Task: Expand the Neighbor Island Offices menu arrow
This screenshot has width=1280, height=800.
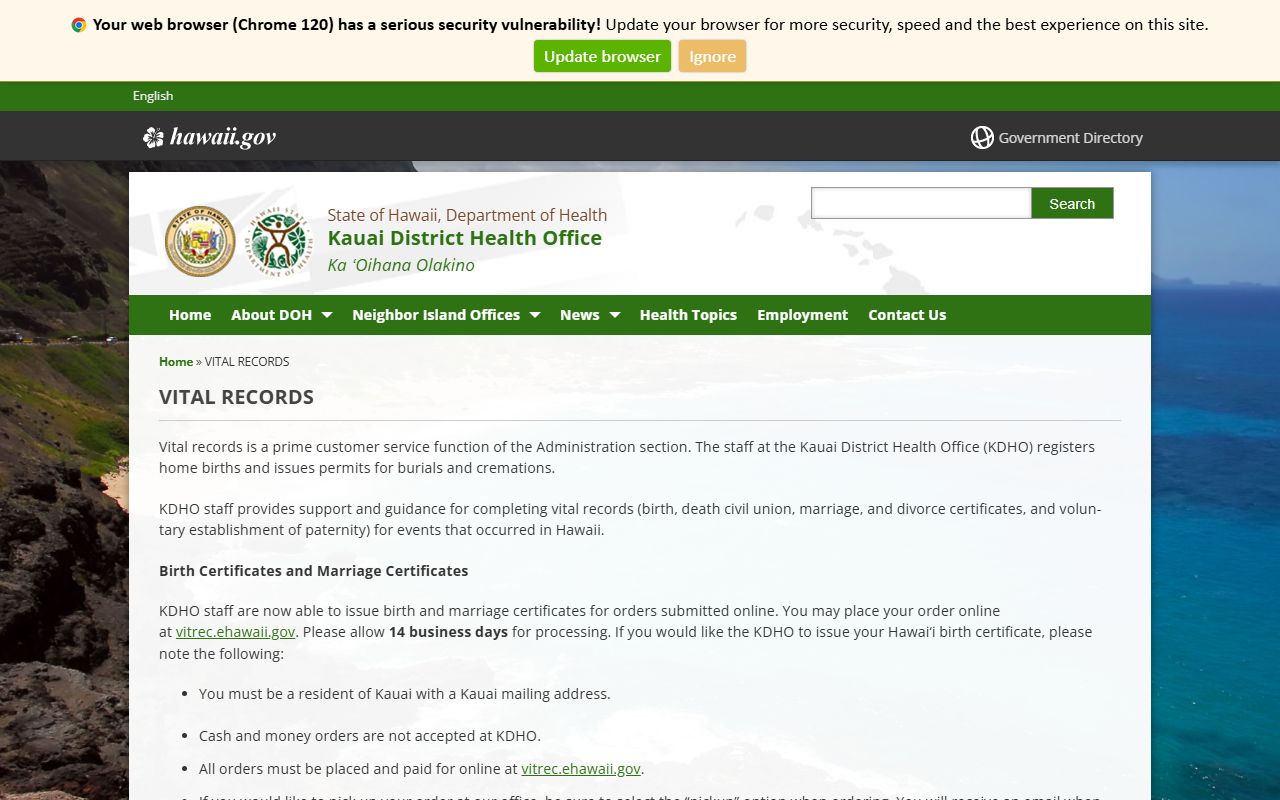Action: 534,315
